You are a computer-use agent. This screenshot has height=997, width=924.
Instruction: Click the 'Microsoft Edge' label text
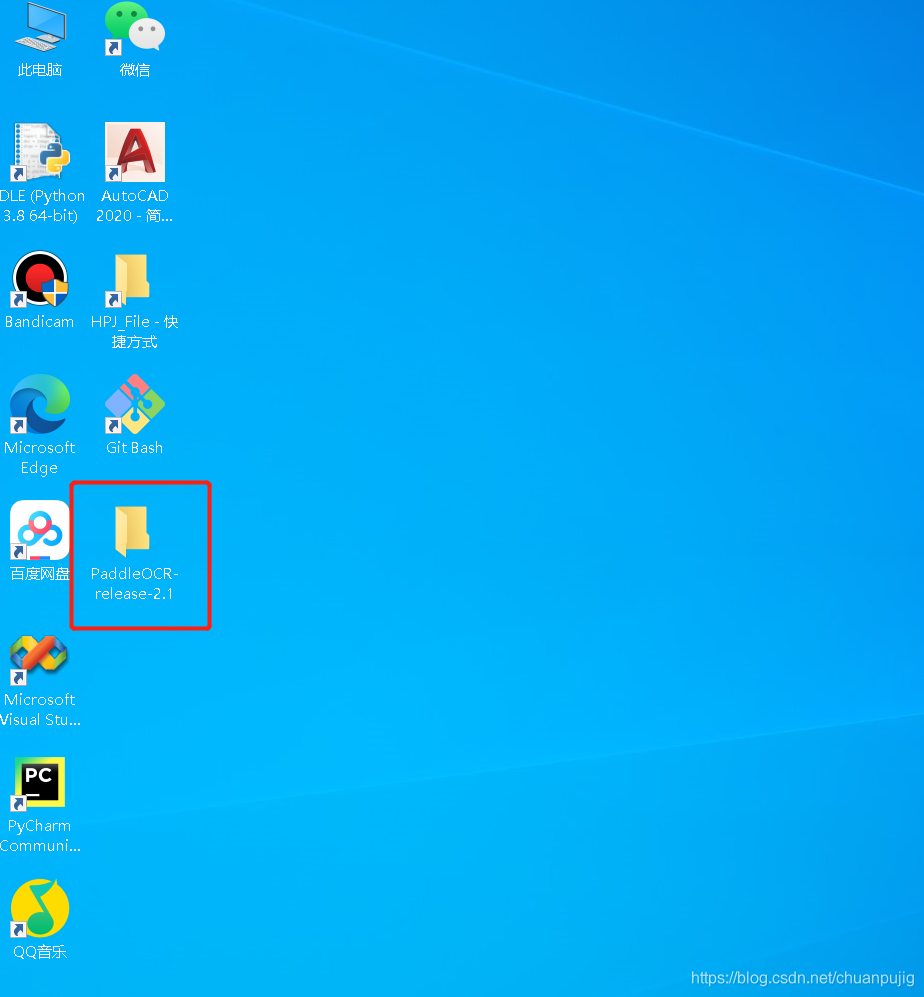[x=39, y=457]
